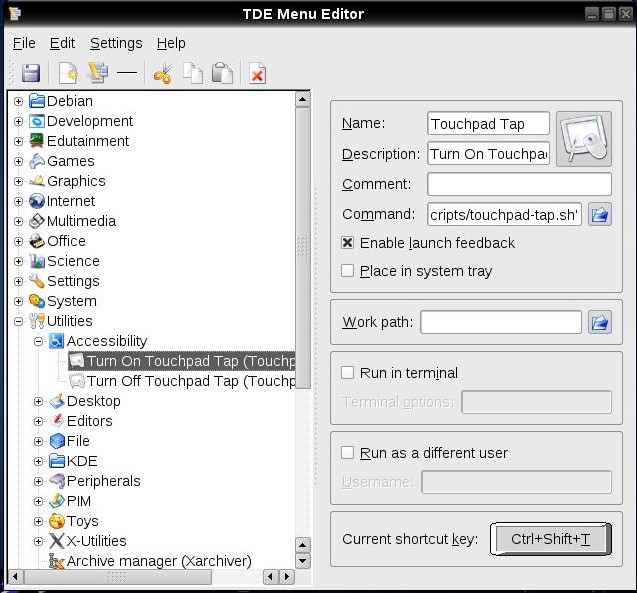Enable Place in system tray
This screenshot has width=637, height=593.
tap(347, 271)
